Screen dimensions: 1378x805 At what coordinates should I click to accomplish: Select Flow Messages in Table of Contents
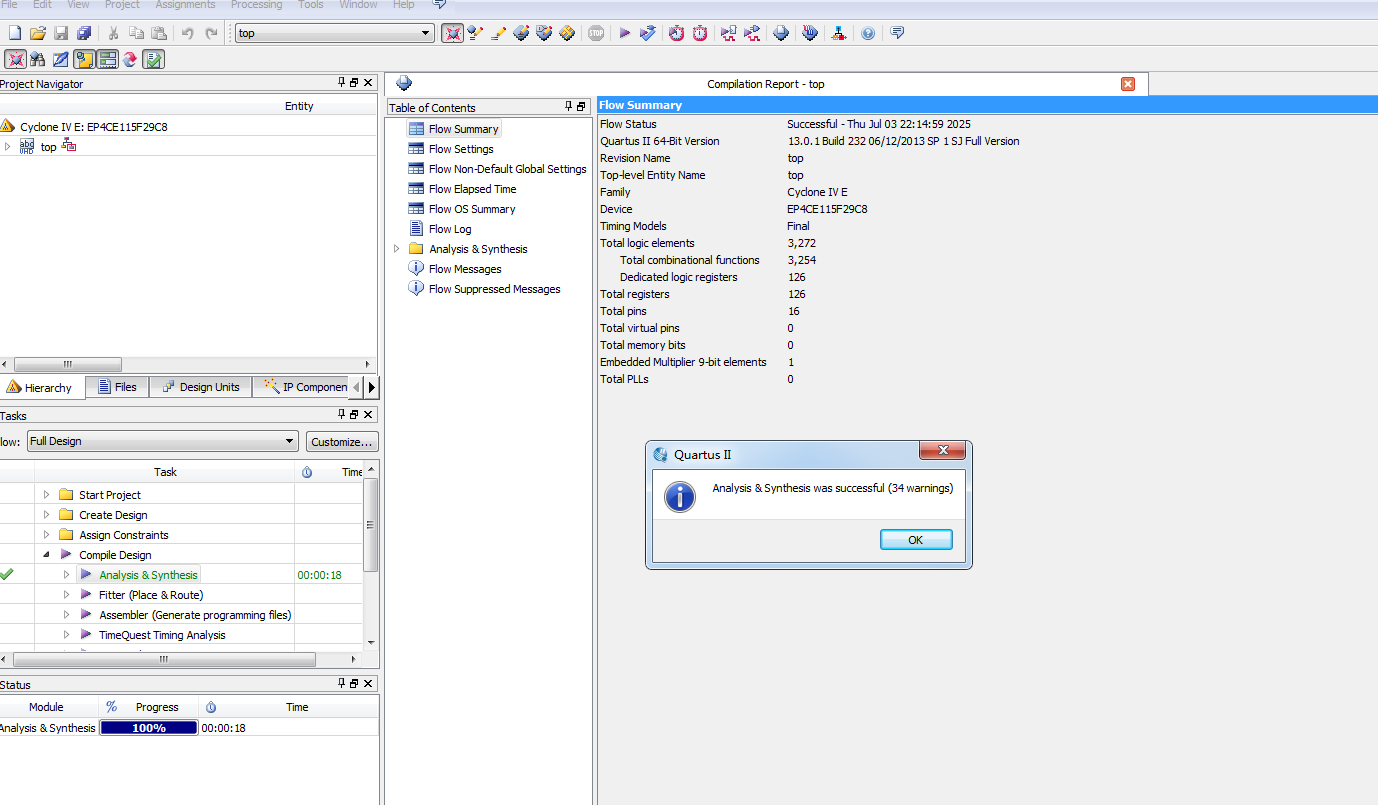464,269
